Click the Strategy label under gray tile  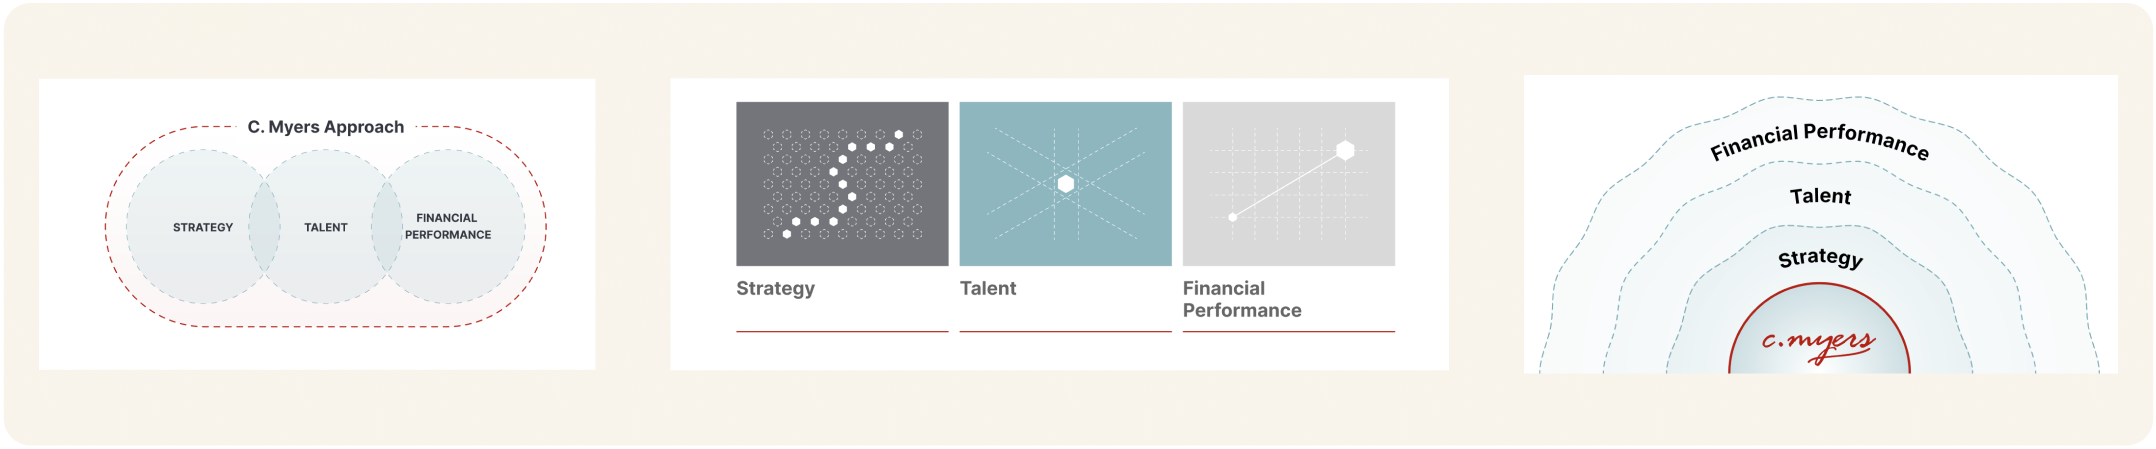(x=775, y=288)
